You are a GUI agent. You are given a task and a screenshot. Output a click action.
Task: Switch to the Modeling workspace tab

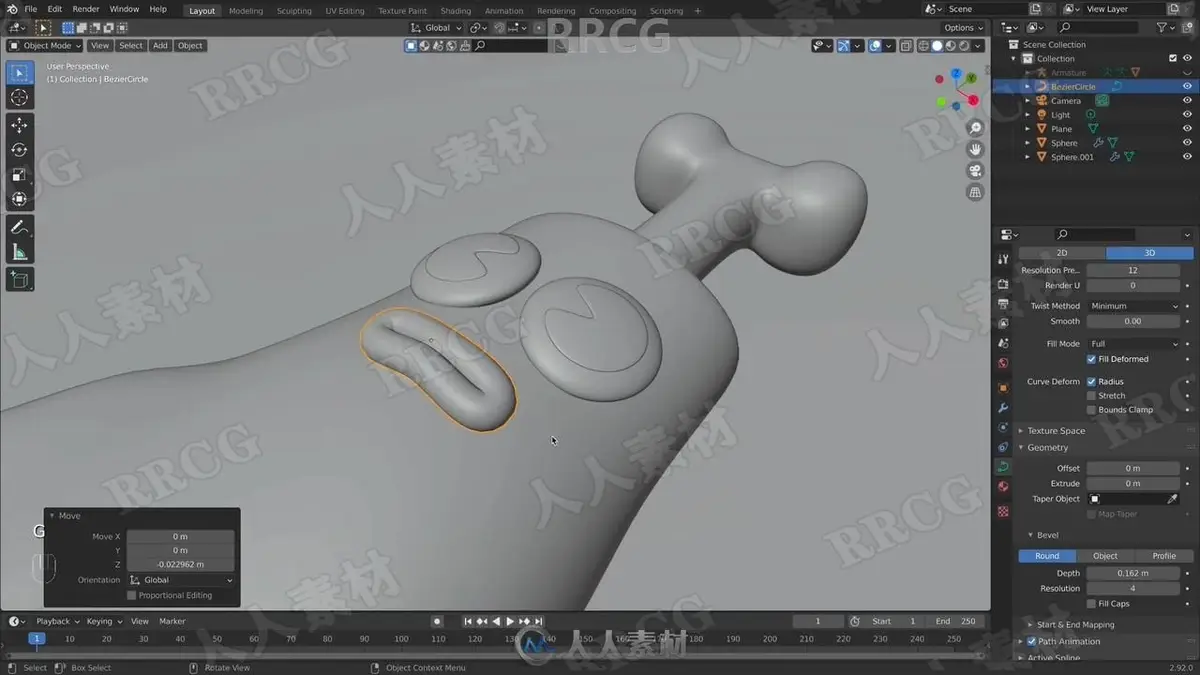pyautogui.click(x=245, y=11)
